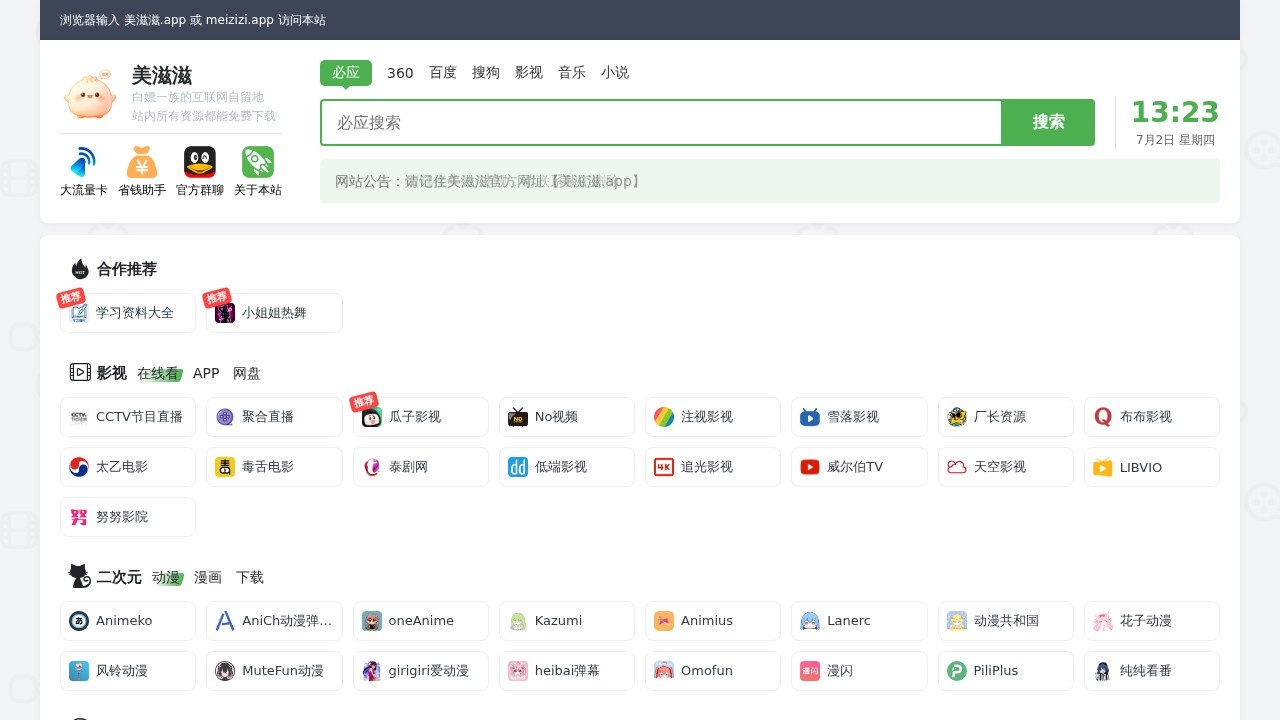Open 漫闪 site card
The image size is (1280, 720).
click(x=859, y=671)
